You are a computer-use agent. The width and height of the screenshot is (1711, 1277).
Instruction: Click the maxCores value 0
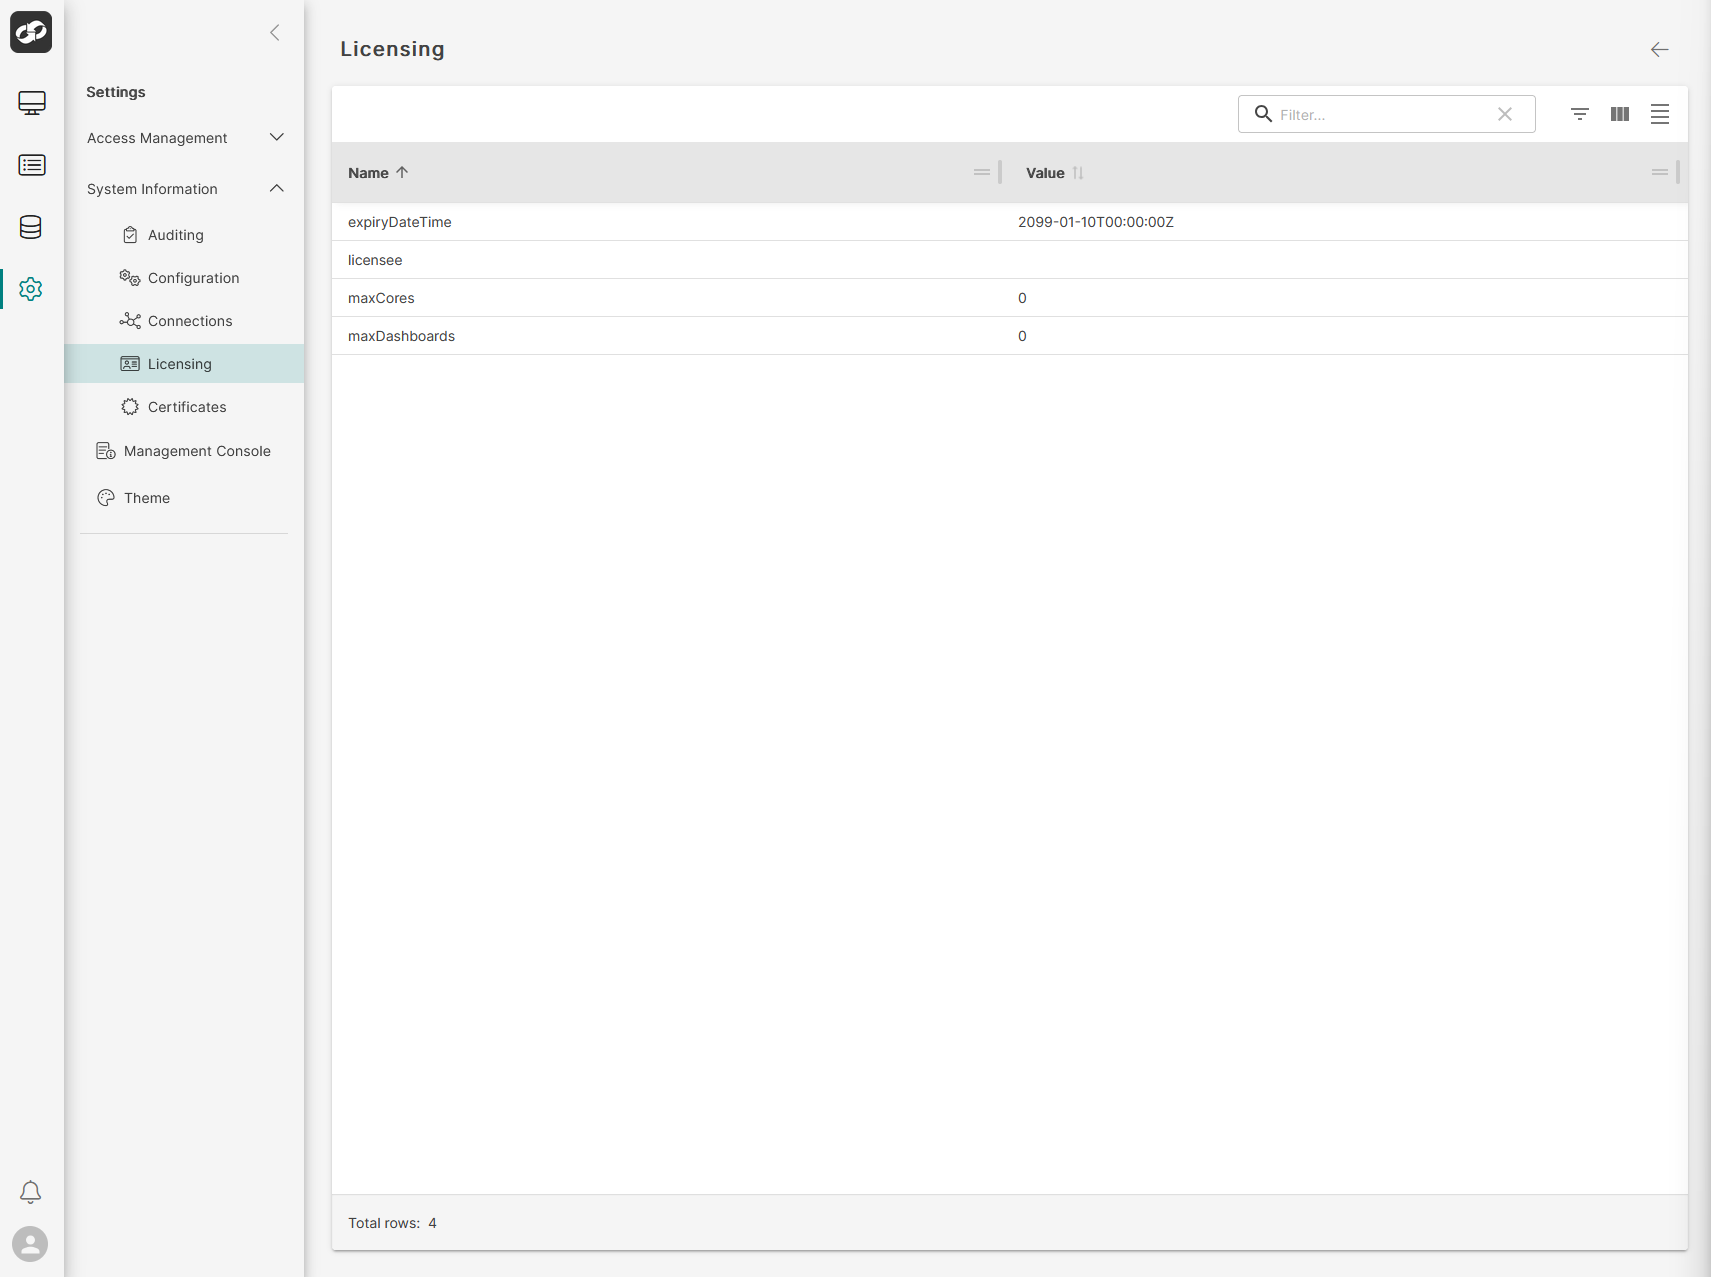click(x=1022, y=298)
